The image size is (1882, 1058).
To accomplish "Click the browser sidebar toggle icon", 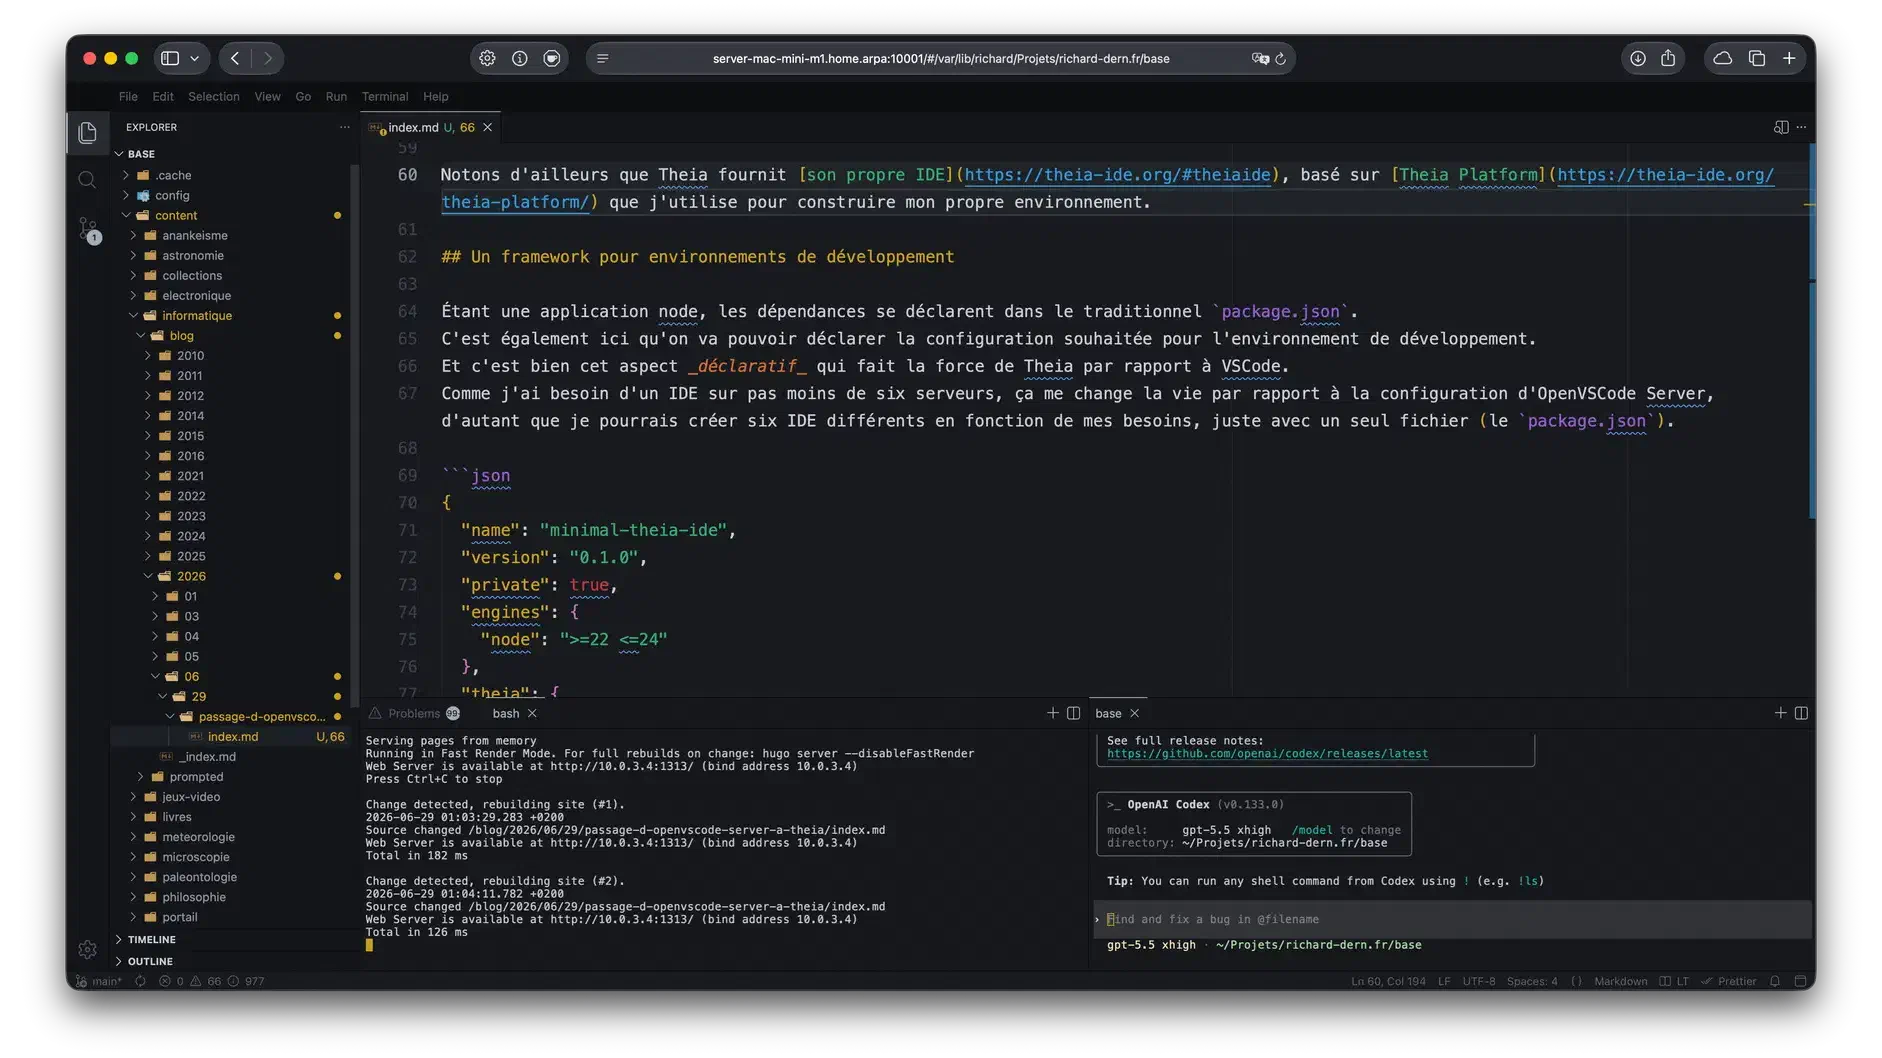I will pos(170,58).
